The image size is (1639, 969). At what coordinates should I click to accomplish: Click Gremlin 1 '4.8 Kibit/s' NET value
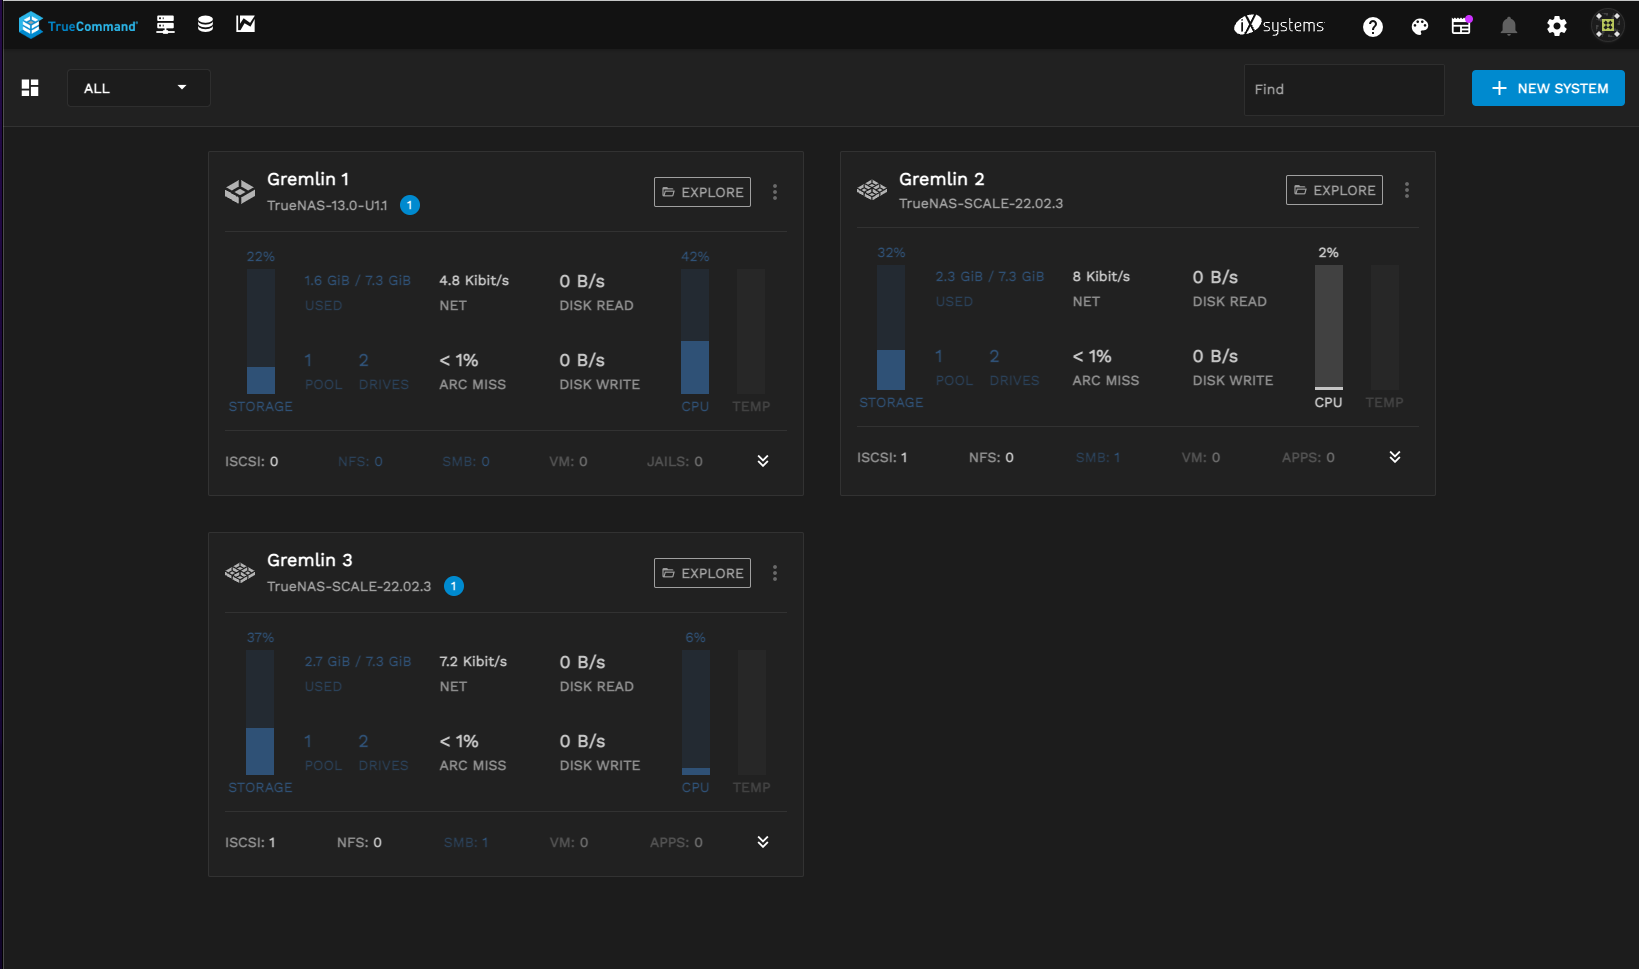474,281
